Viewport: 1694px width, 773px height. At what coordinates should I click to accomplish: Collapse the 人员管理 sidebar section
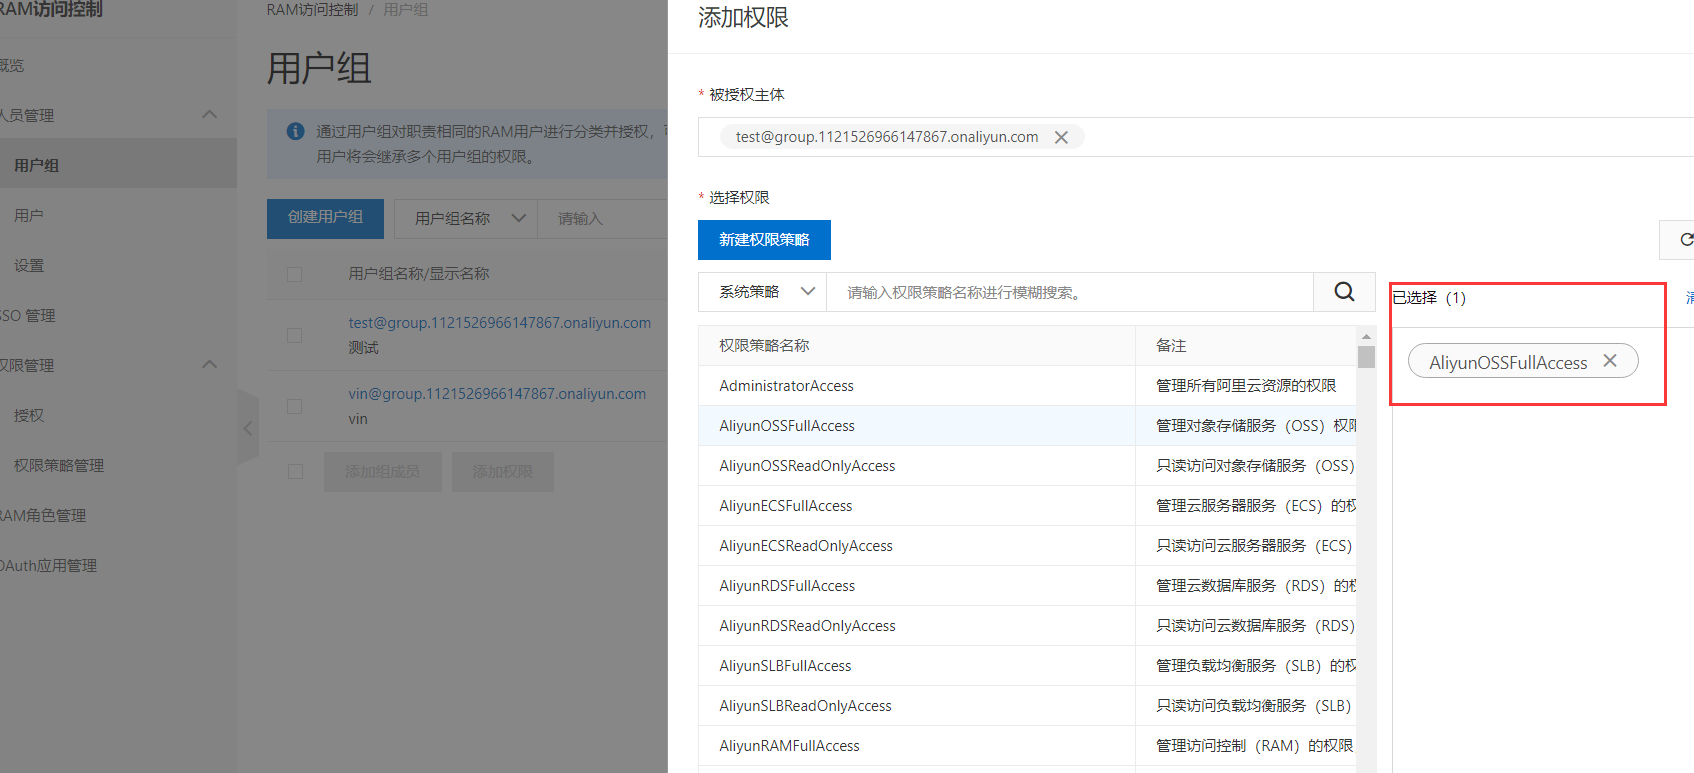(x=209, y=115)
